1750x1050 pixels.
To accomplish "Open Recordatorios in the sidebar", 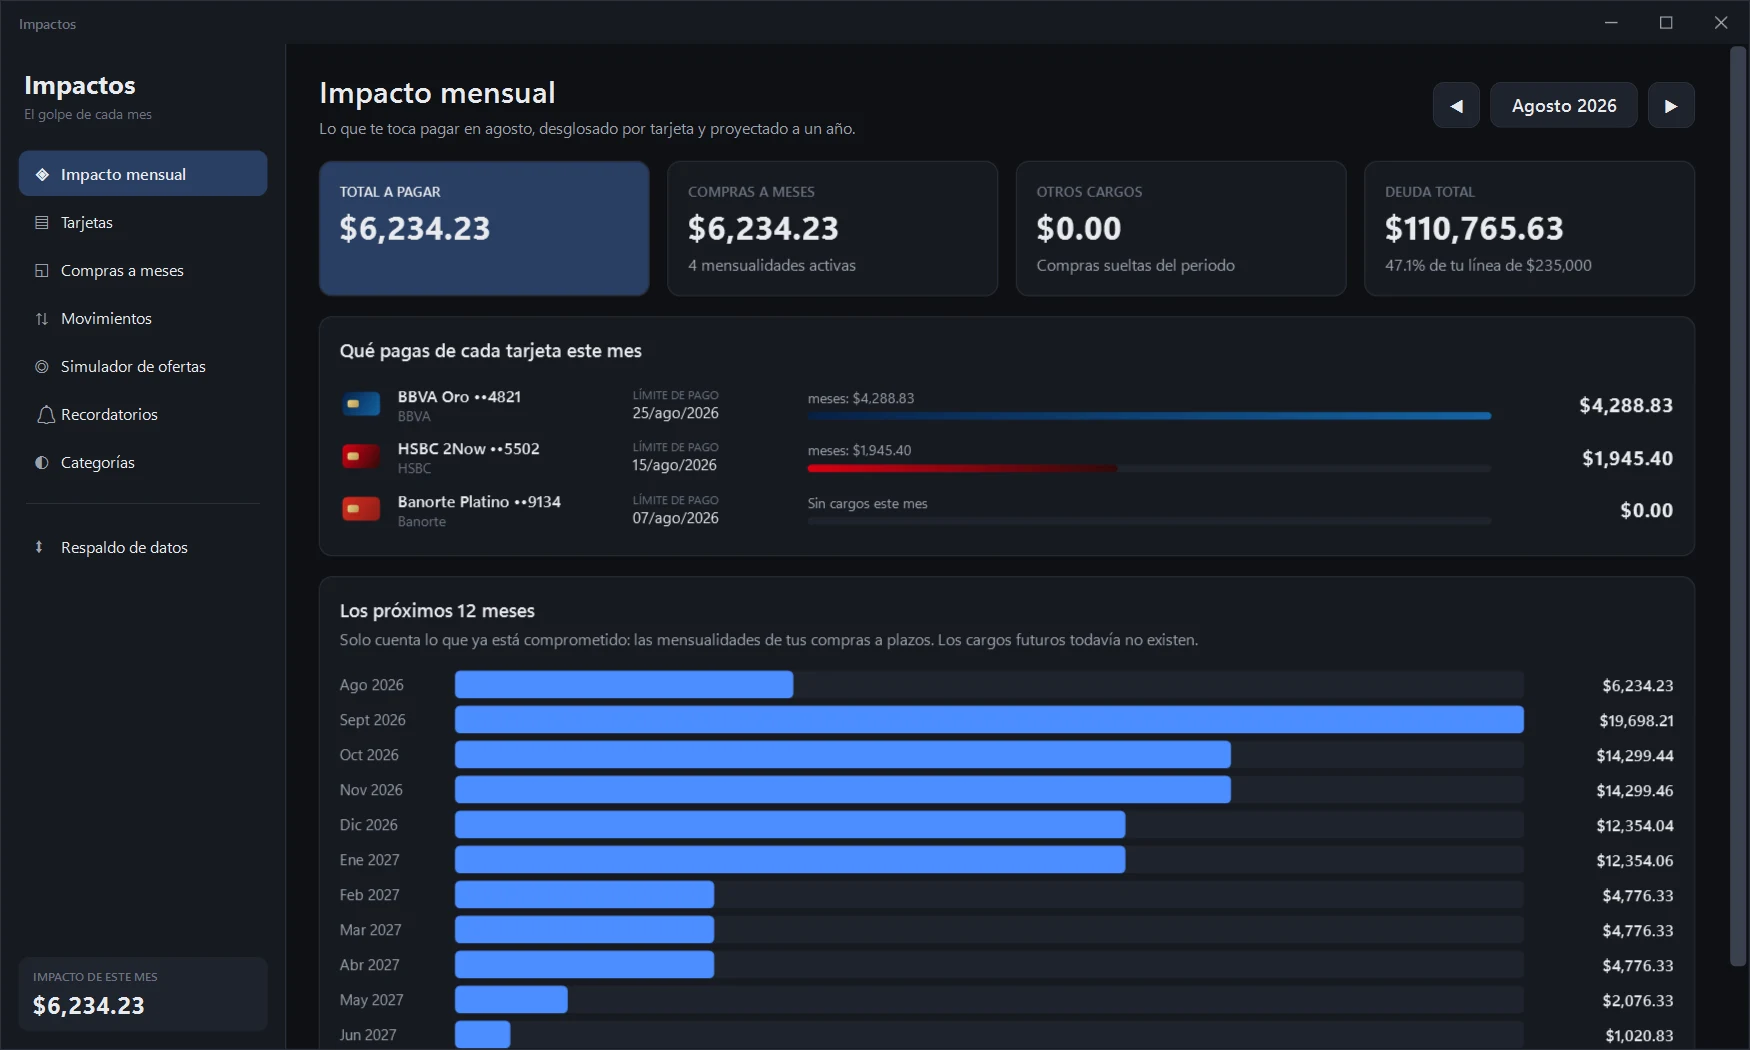I will tap(143, 414).
